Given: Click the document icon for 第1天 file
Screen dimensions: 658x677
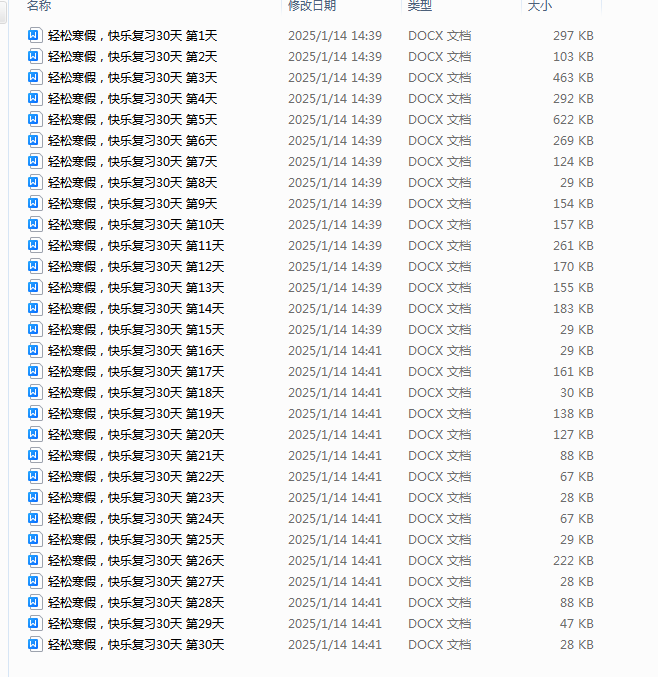Looking at the screenshot, I should click(35, 35).
